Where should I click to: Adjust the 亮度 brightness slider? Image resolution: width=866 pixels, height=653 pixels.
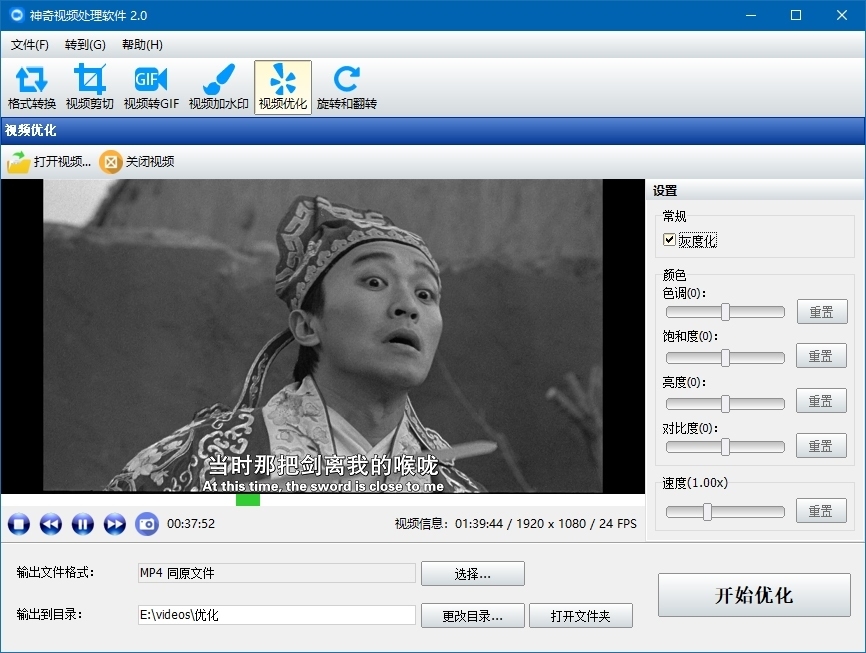[x=725, y=404]
